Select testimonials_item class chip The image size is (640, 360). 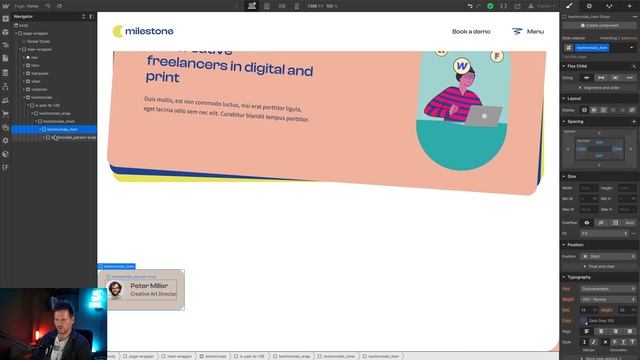coord(592,48)
